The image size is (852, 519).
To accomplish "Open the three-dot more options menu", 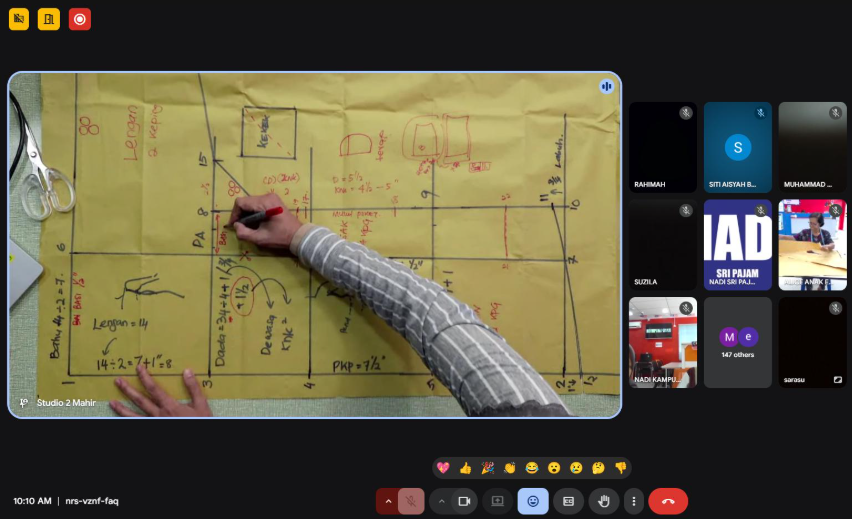I will [x=632, y=500].
